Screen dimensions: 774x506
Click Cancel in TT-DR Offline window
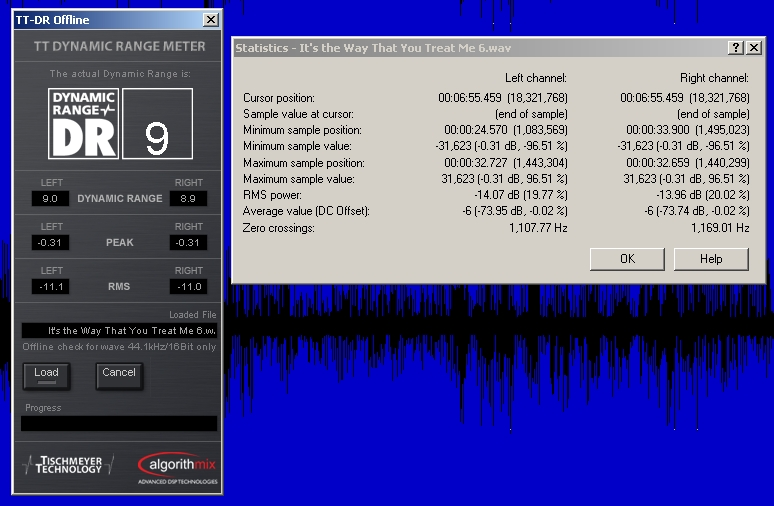click(119, 376)
